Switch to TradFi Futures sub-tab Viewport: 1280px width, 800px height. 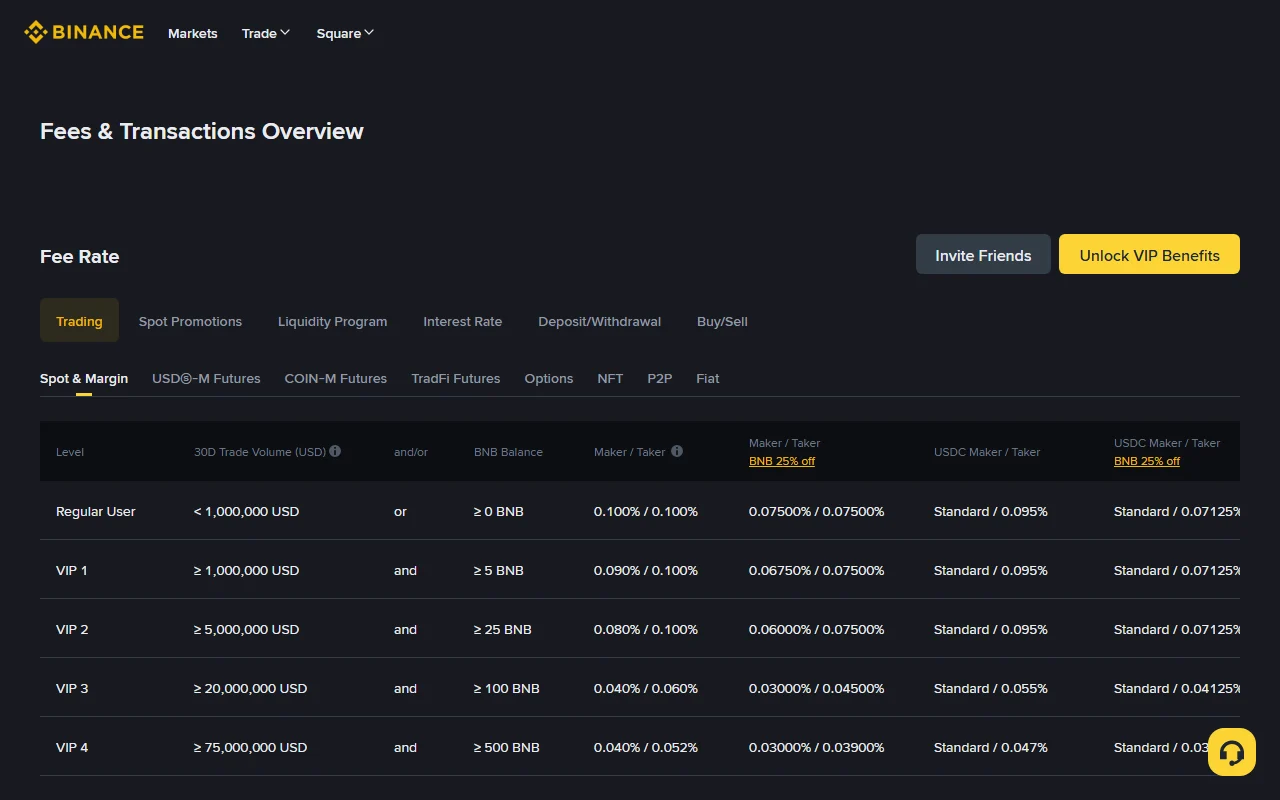[455, 378]
